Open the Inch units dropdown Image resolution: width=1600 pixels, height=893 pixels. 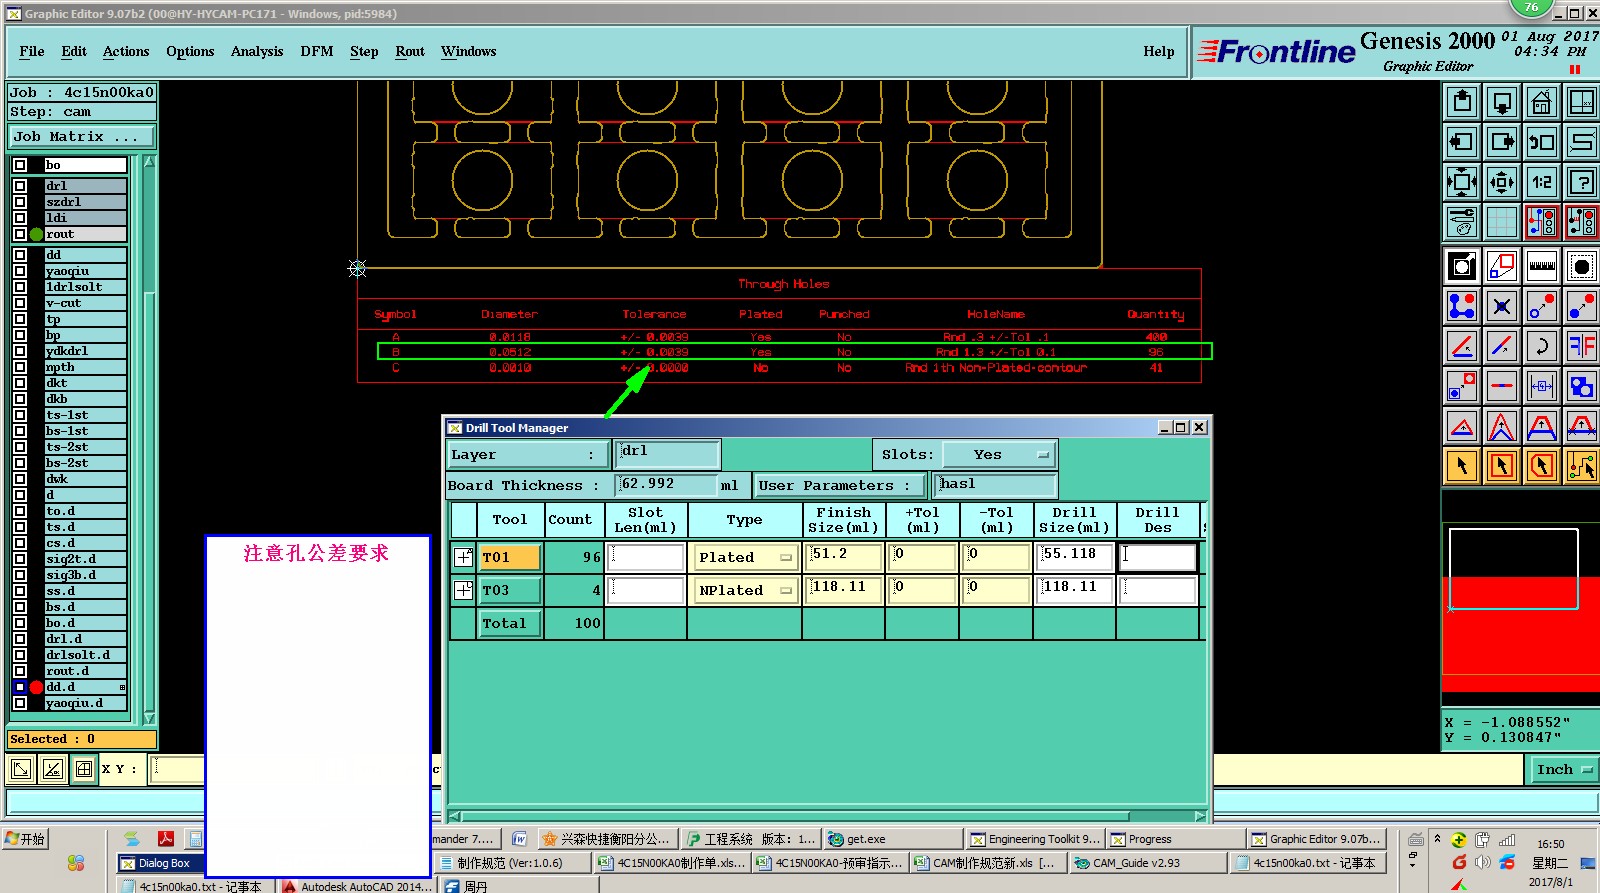[x=1563, y=769]
